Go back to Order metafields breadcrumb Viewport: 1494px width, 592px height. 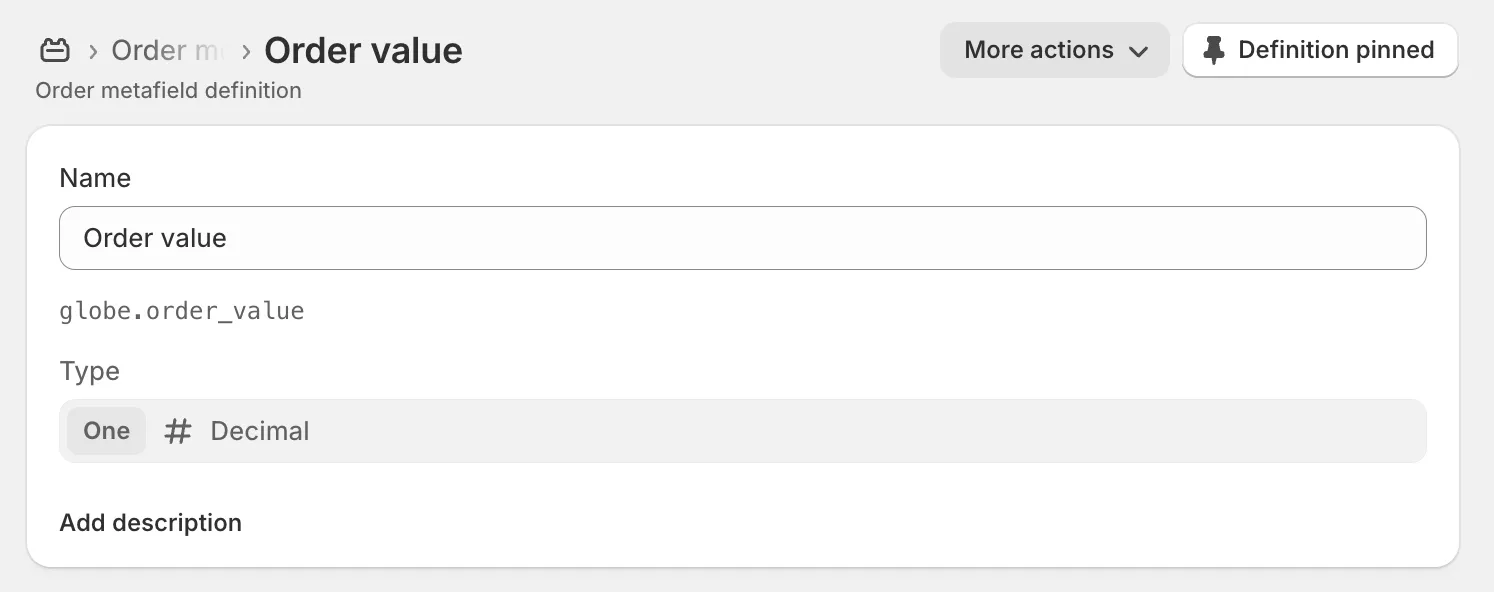(x=166, y=51)
